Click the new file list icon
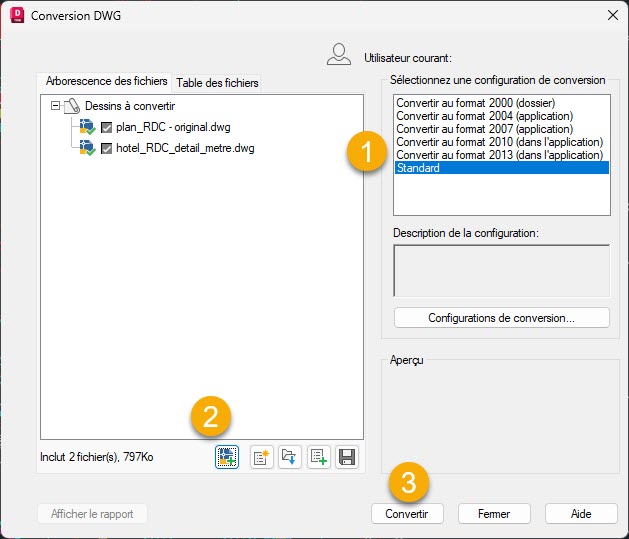 point(262,458)
